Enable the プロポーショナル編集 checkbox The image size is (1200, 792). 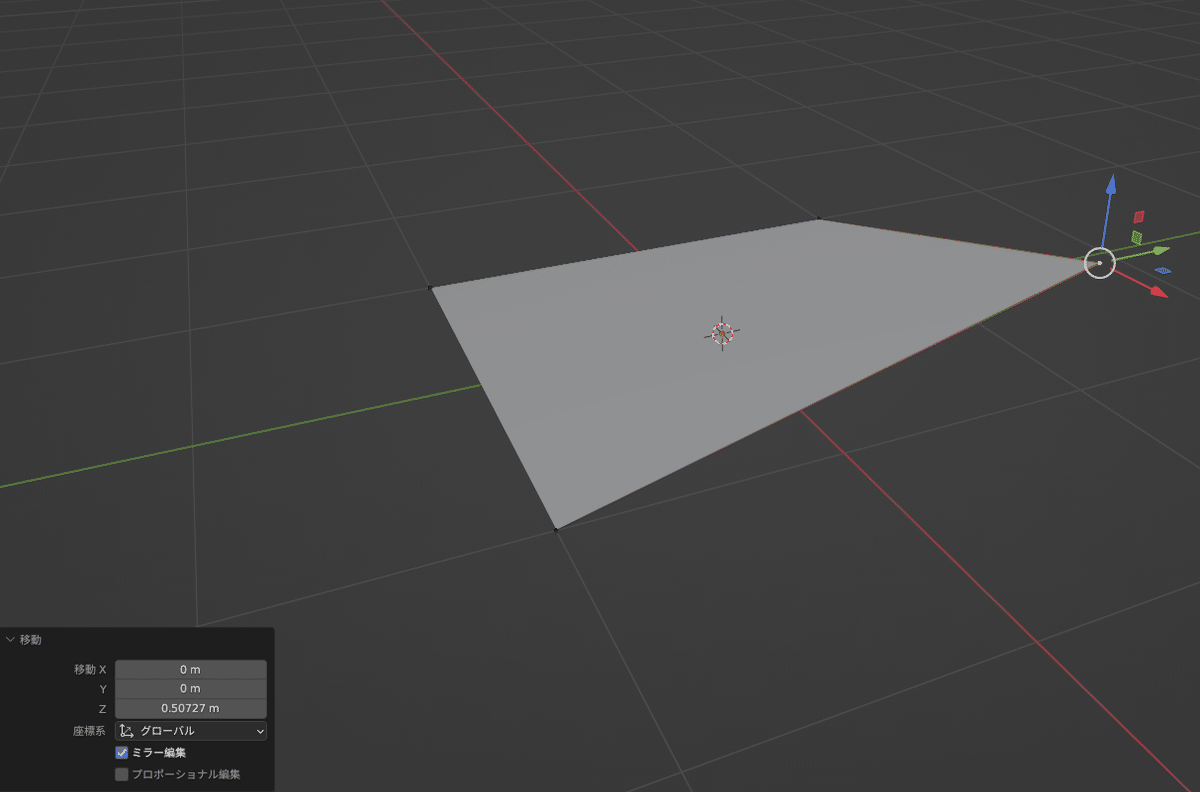[122, 774]
